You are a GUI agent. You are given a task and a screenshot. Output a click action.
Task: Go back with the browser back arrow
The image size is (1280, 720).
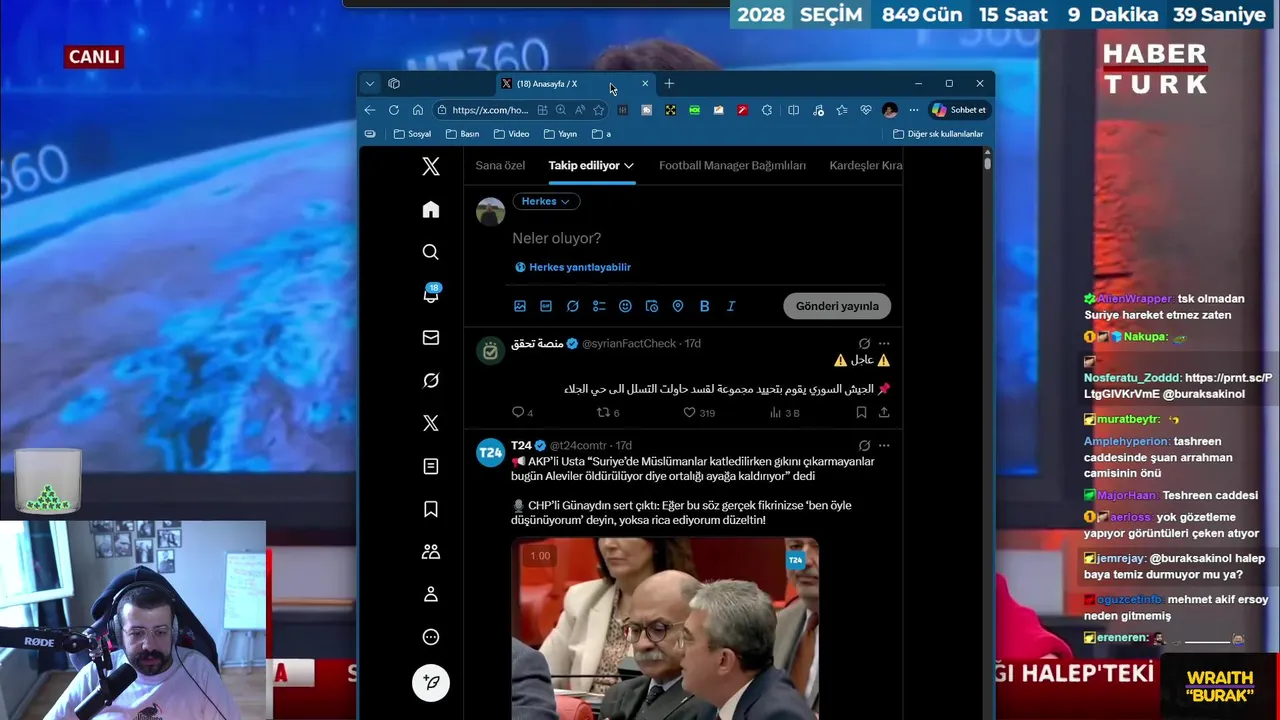(370, 110)
